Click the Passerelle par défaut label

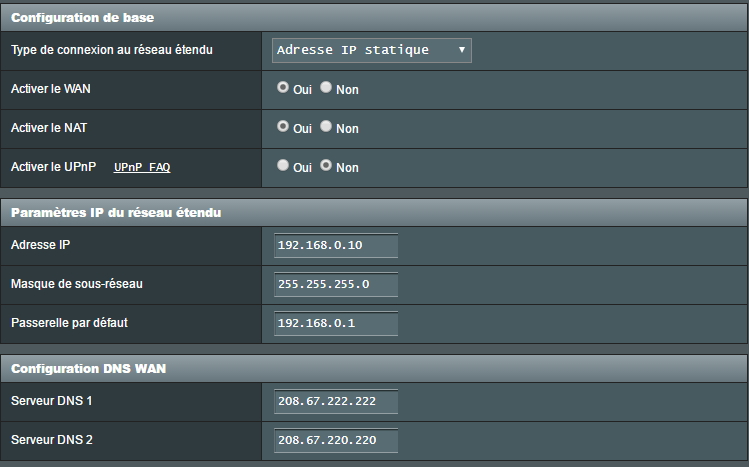point(69,323)
